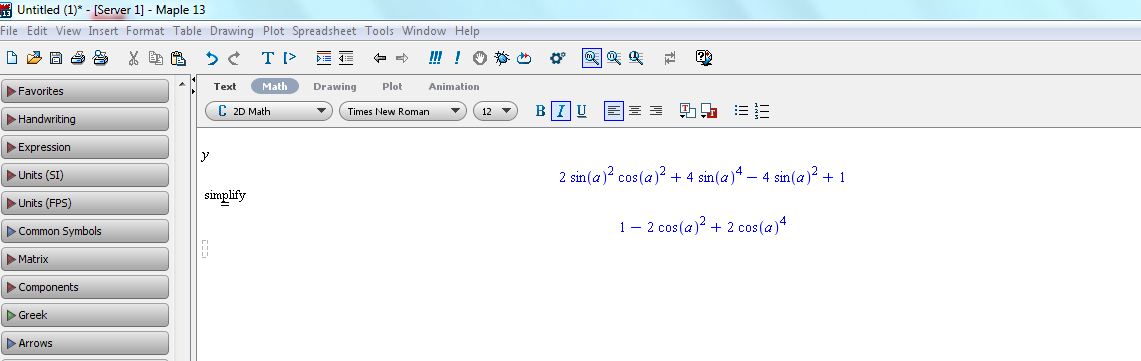Click the debugger bug icon
This screenshot has height=361, width=1141.
502,58
